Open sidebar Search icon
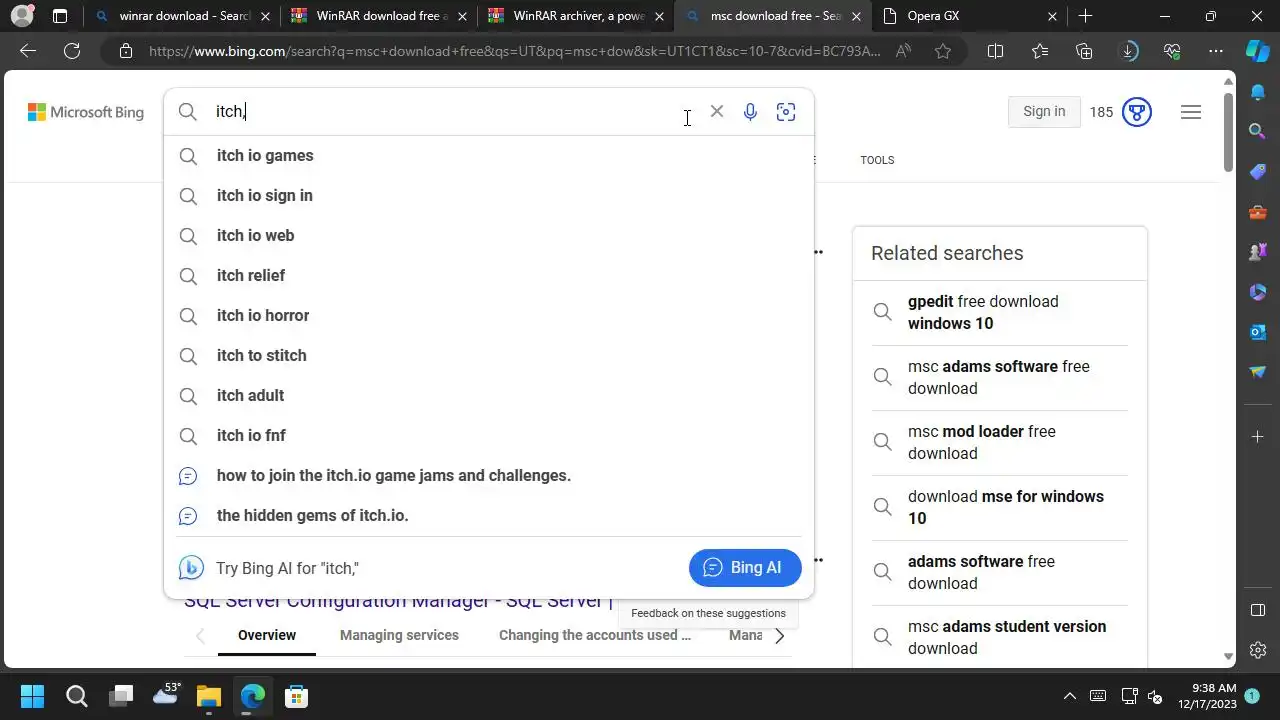Viewport: 1280px width, 720px height. tap(1258, 131)
